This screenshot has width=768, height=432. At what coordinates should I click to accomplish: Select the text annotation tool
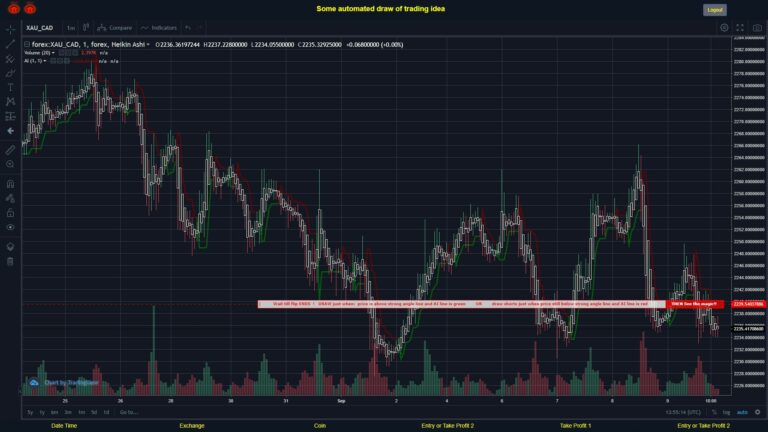(x=10, y=88)
